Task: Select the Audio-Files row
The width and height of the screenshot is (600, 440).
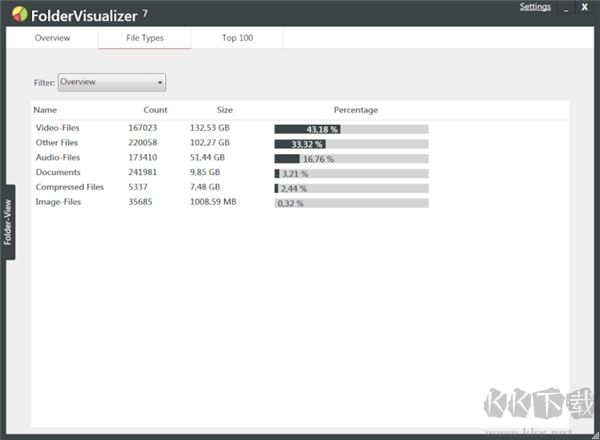Action: (300, 158)
